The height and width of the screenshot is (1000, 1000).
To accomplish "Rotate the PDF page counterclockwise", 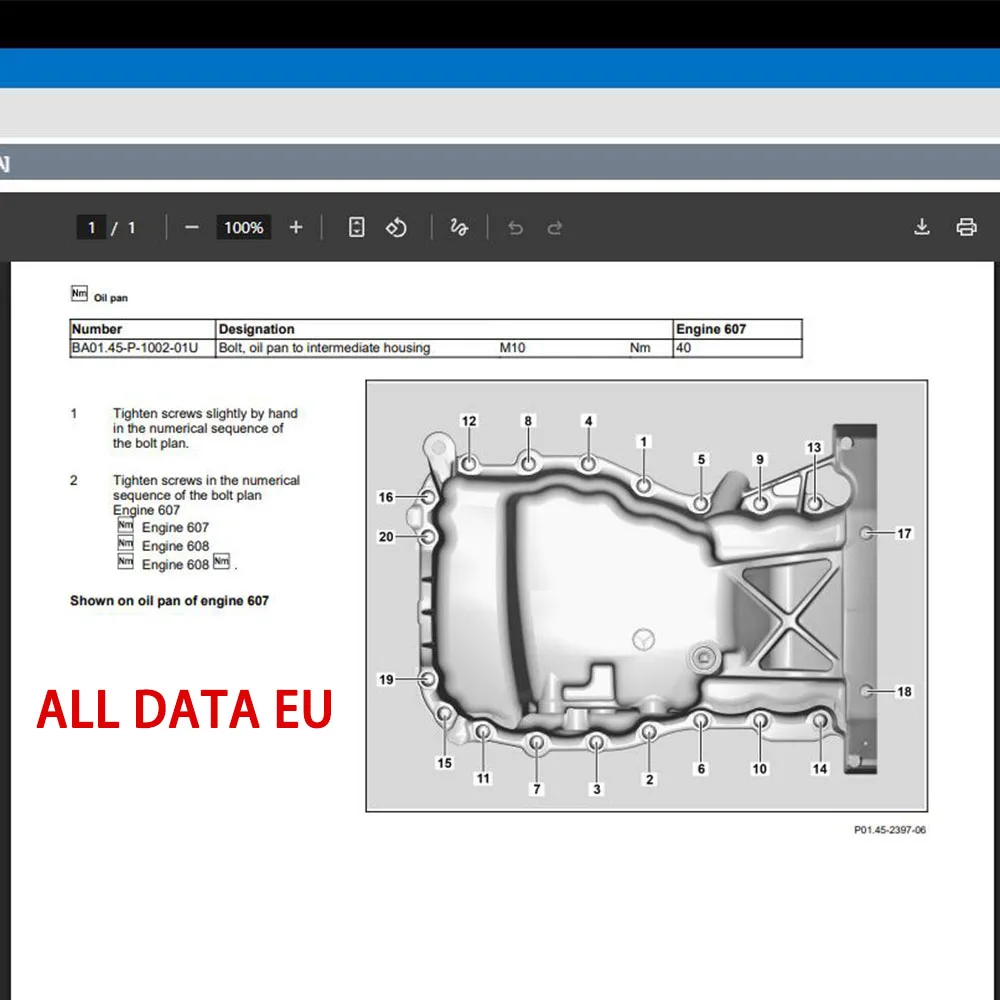I will pyautogui.click(x=396, y=227).
